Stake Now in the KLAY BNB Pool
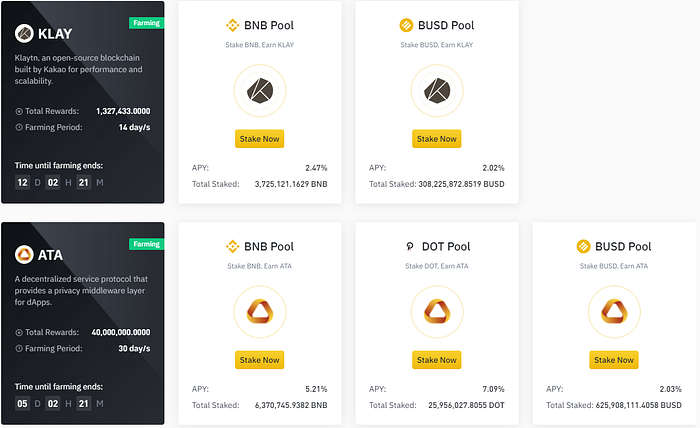 click(x=259, y=139)
